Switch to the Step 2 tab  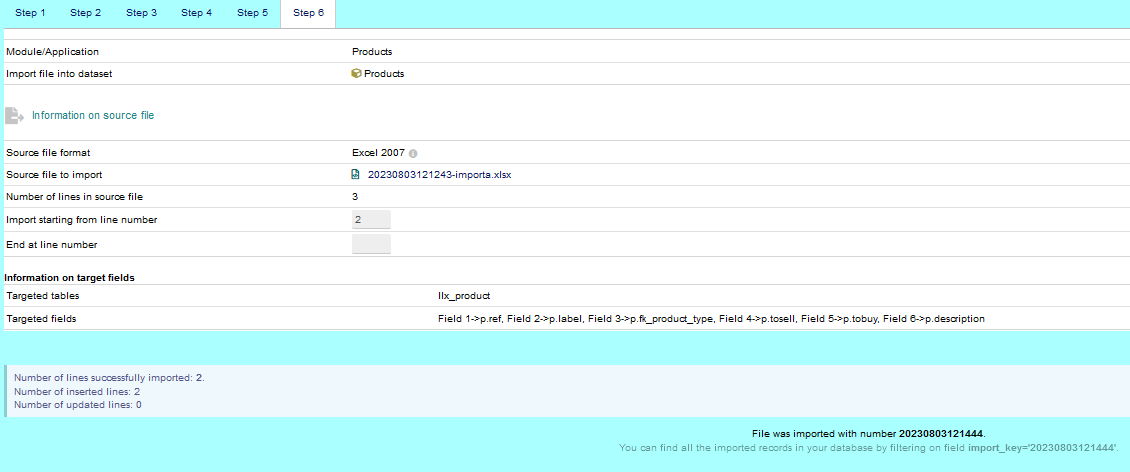pos(86,13)
